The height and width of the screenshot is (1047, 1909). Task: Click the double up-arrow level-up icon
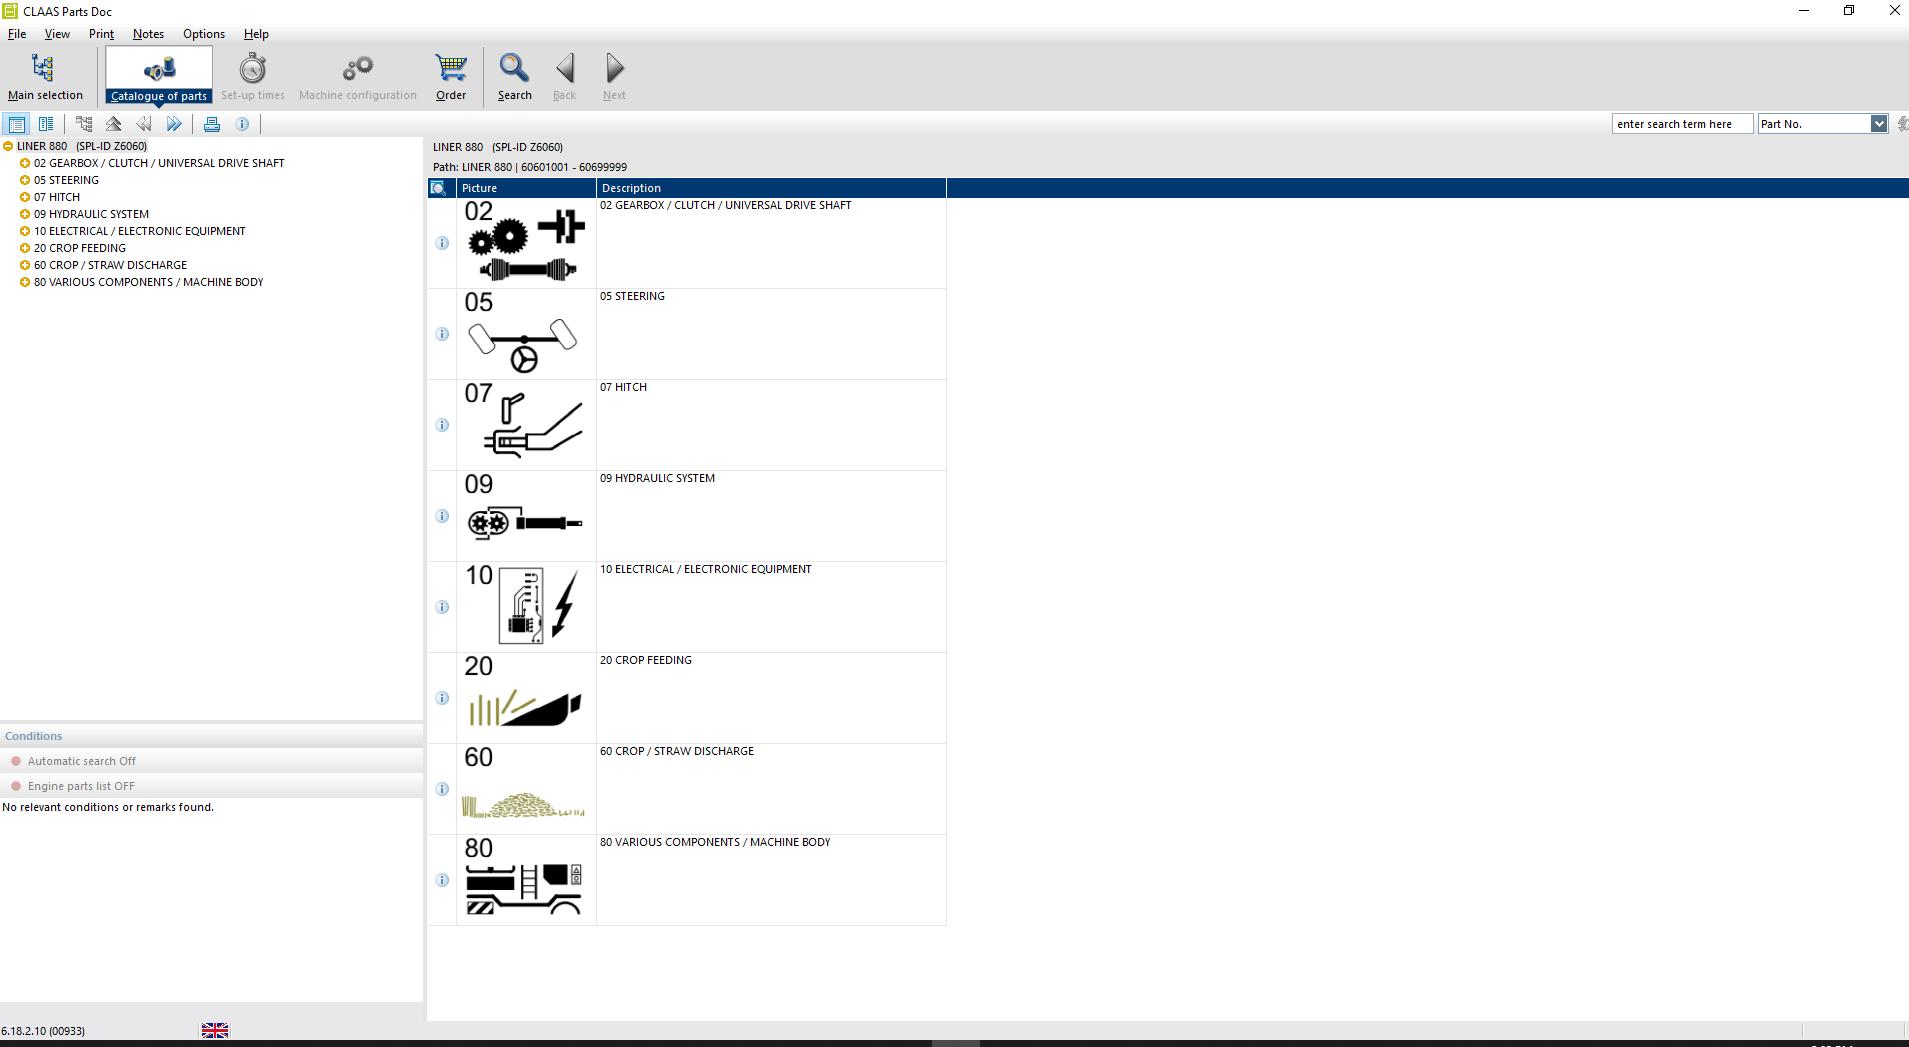point(114,124)
